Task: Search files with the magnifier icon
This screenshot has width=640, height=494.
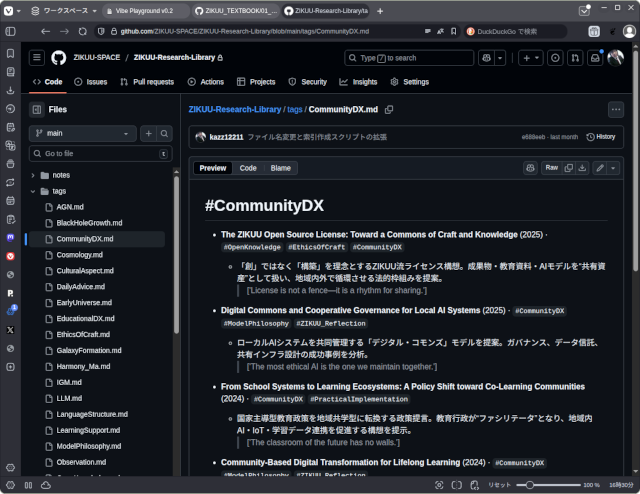Action: pos(165,133)
